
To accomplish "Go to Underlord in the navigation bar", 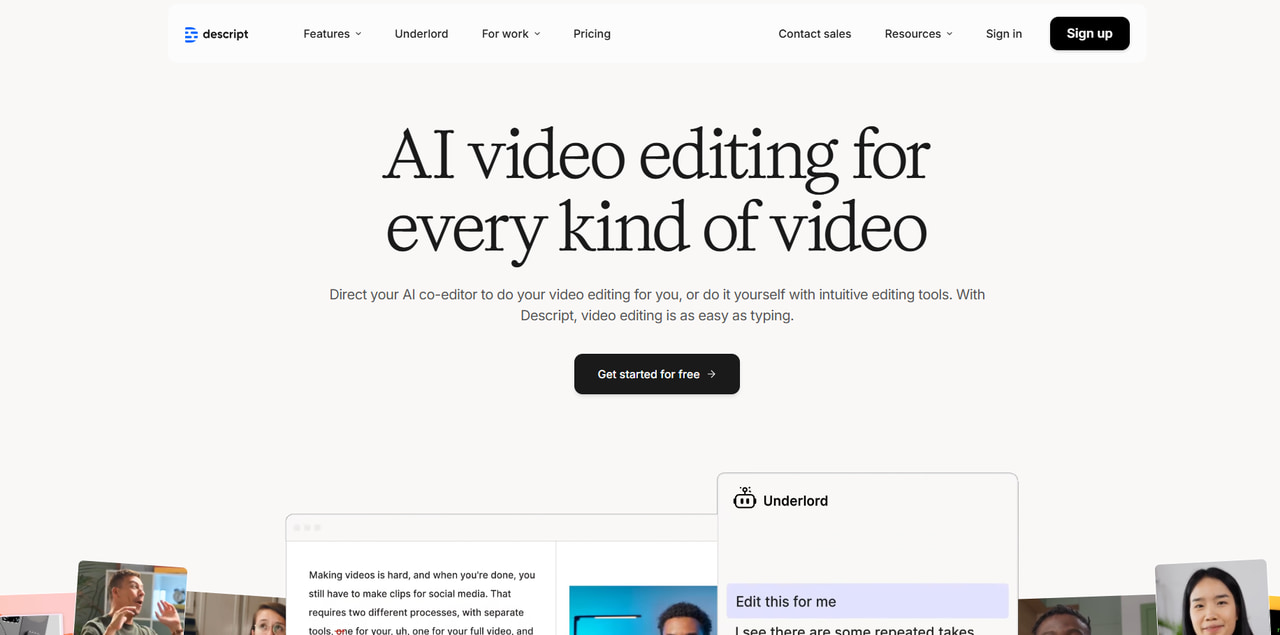I will [421, 34].
